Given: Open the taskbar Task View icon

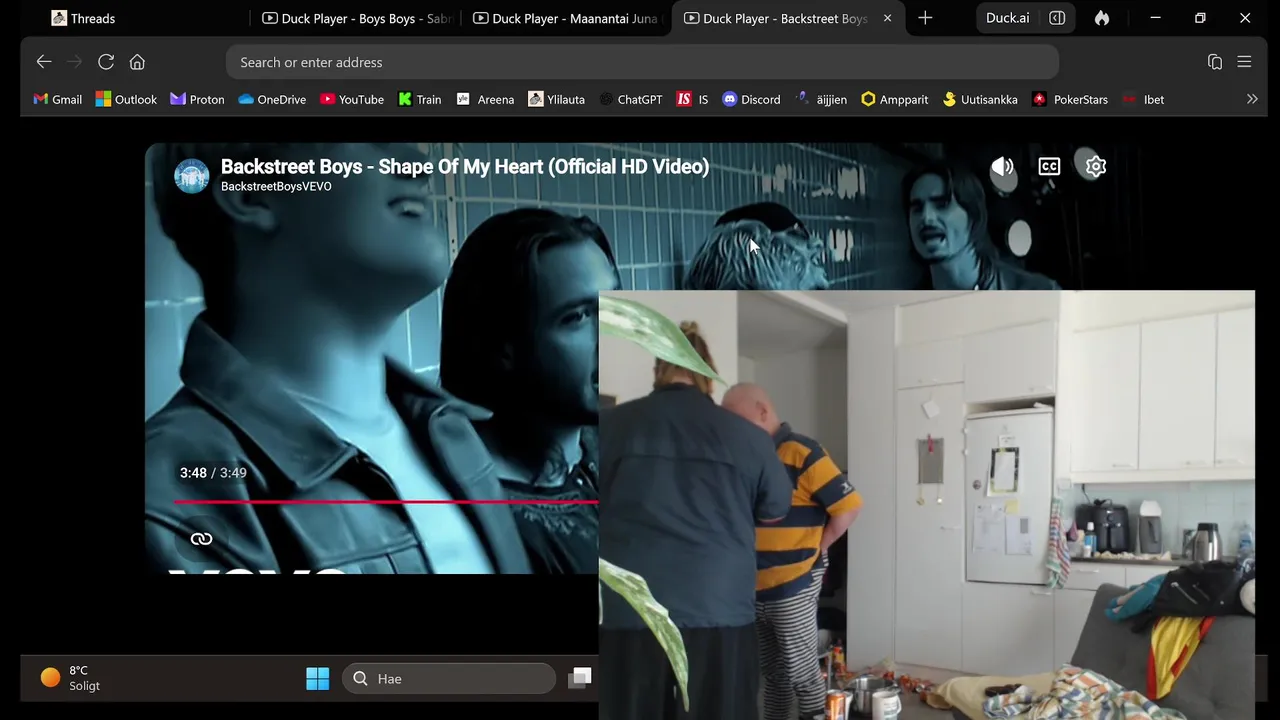Looking at the screenshot, I should point(580,679).
